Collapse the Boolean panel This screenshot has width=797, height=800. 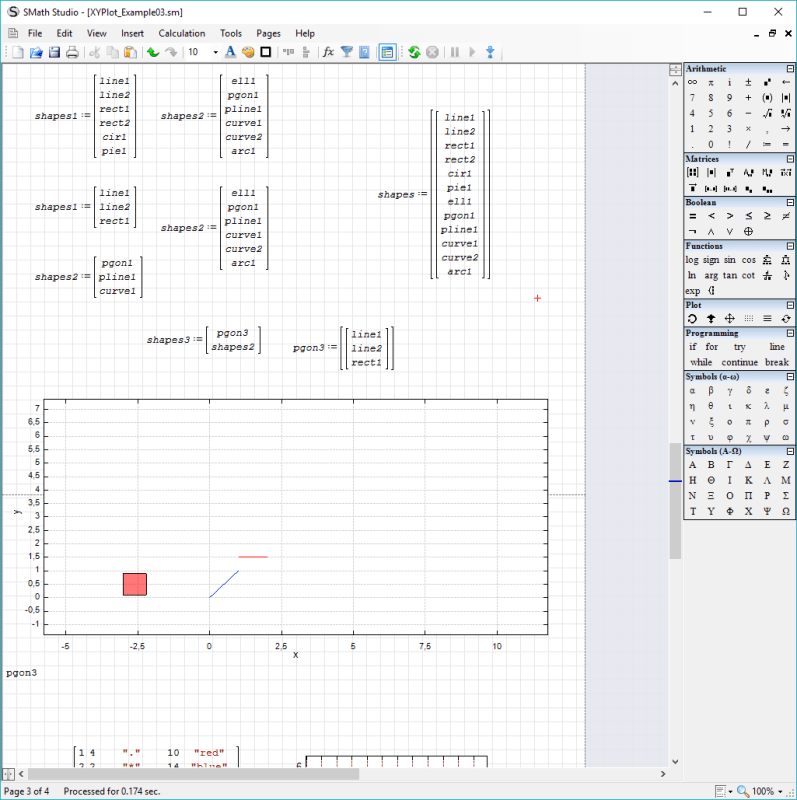point(790,203)
